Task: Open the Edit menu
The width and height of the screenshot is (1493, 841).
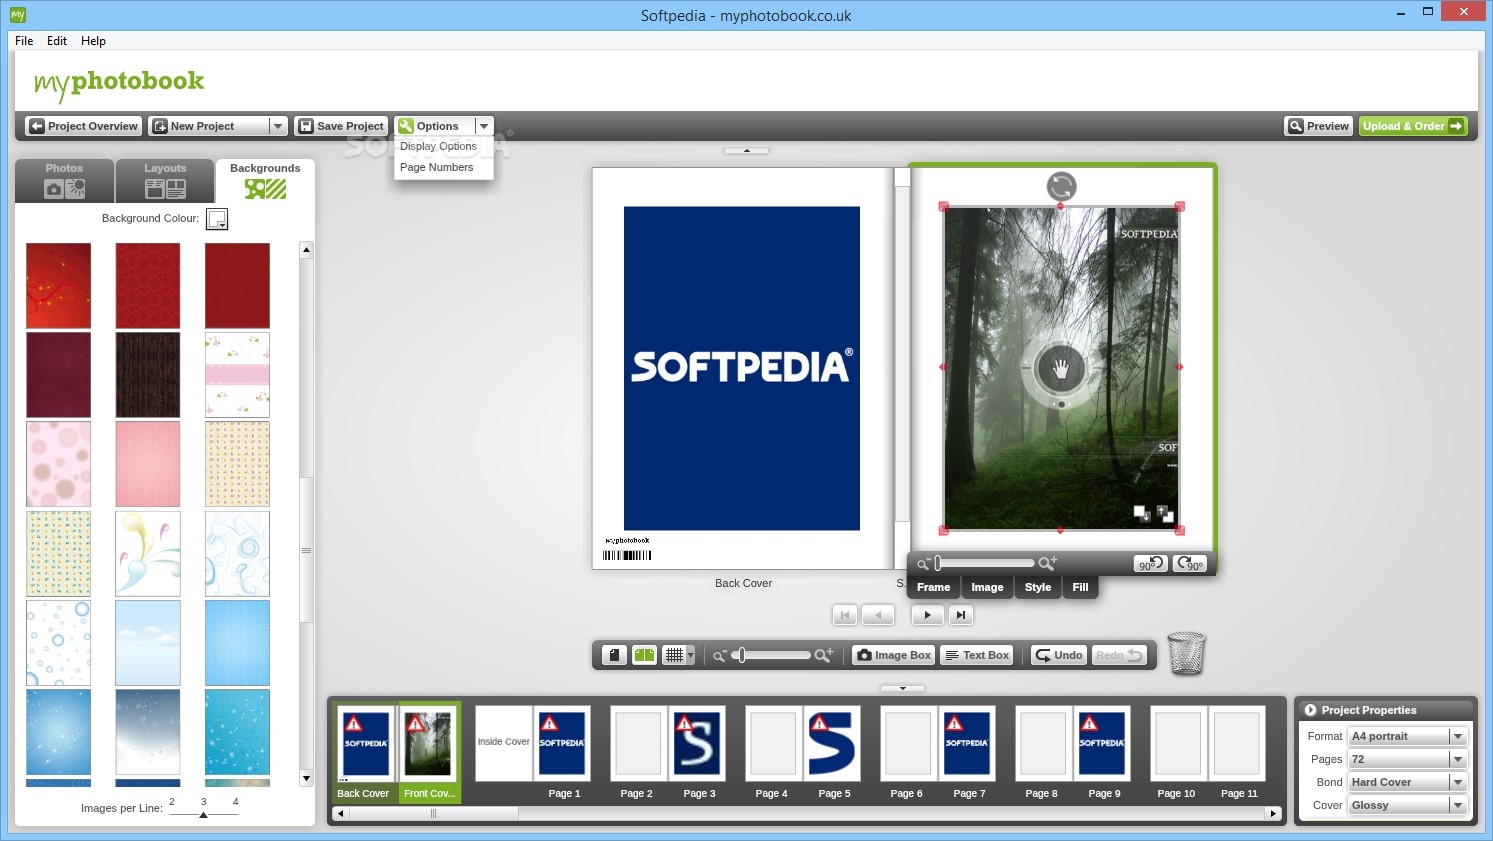Action: tap(57, 41)
